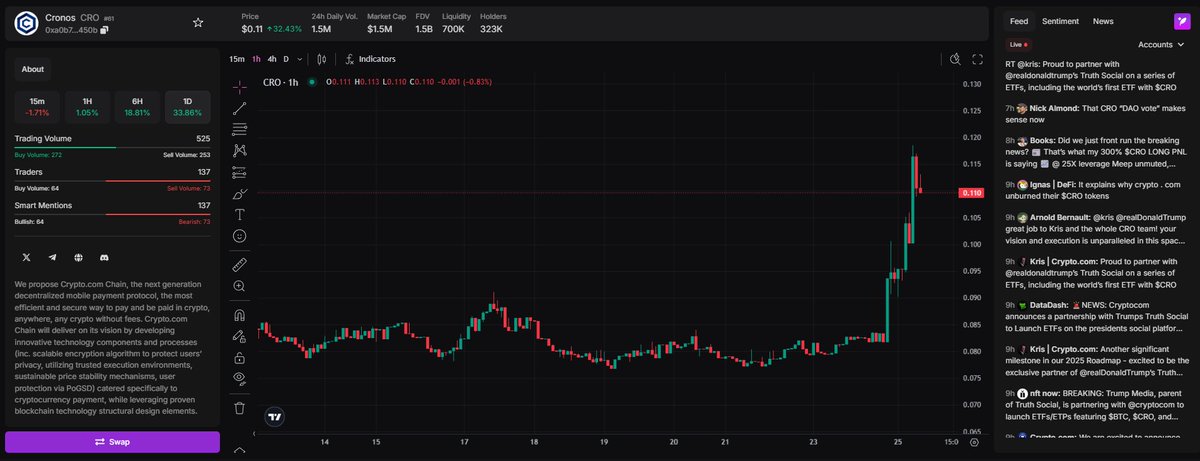Viewport: 1200px width, 461px height.
Task: Toggle CRO series visibility green dot
Action: [x=313, y=82]
